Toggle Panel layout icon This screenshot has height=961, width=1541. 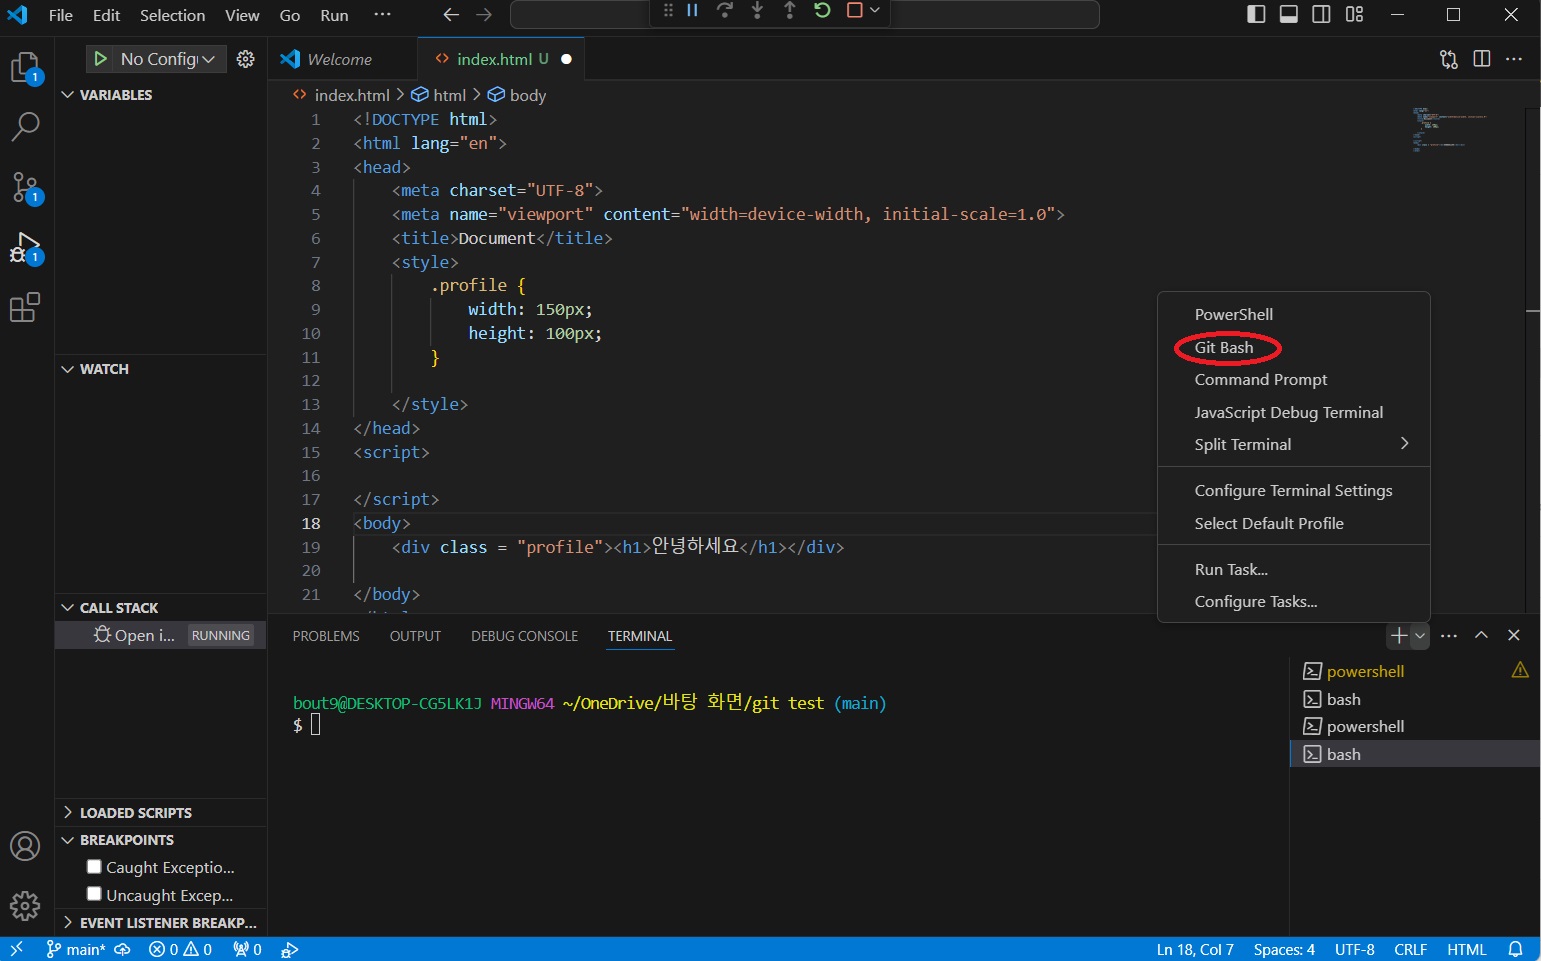click(1289, 14)
